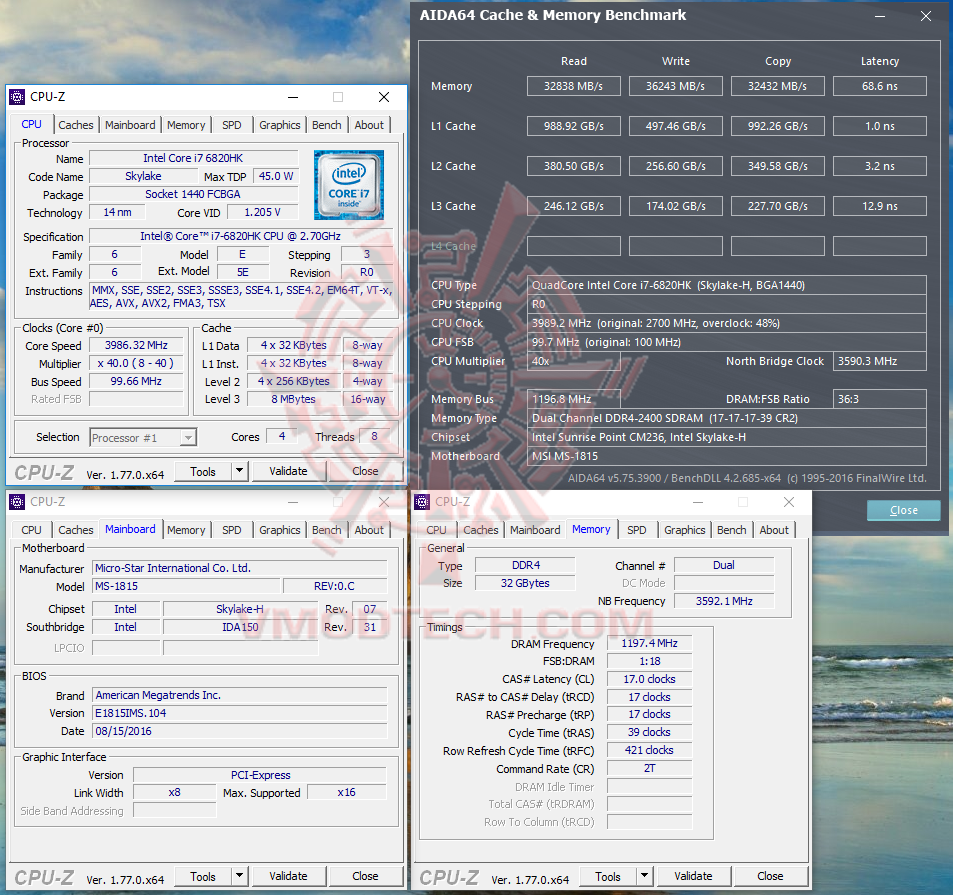953x895 pixels.
Task: Click BIOS Date field 08/15/2016
Action: point(240,732)
